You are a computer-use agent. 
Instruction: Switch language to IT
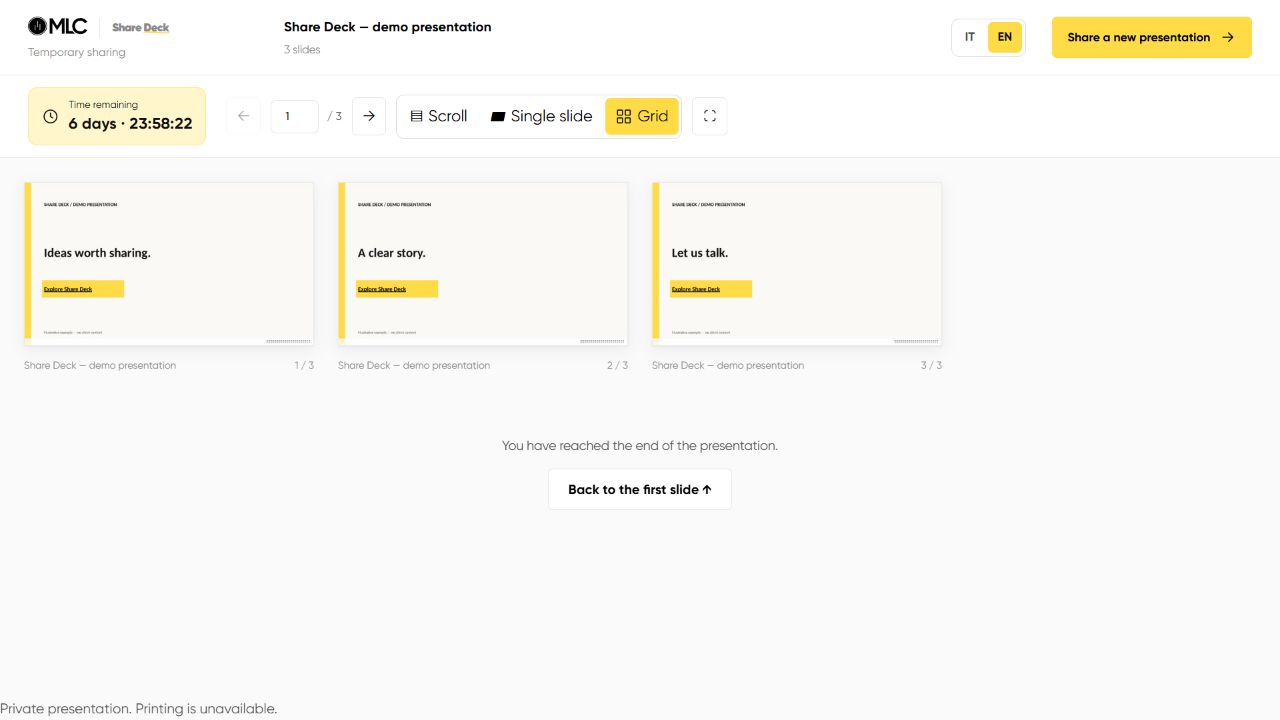coord(970,37)
